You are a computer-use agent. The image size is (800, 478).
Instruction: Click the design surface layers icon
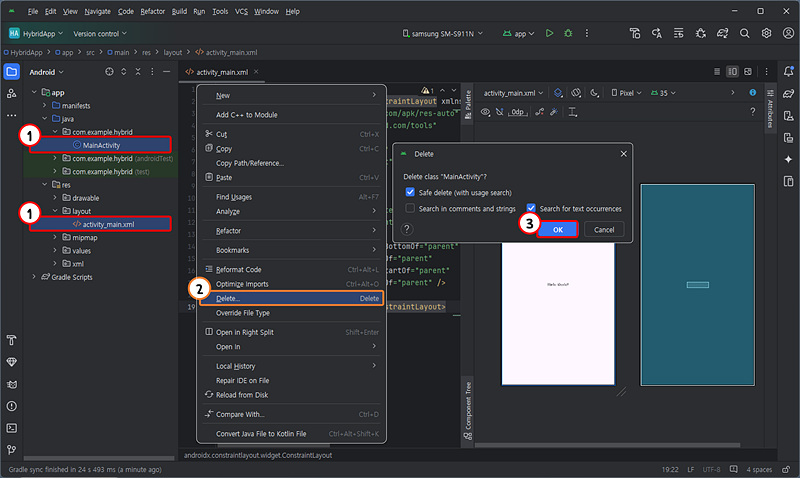click(558, 93)
